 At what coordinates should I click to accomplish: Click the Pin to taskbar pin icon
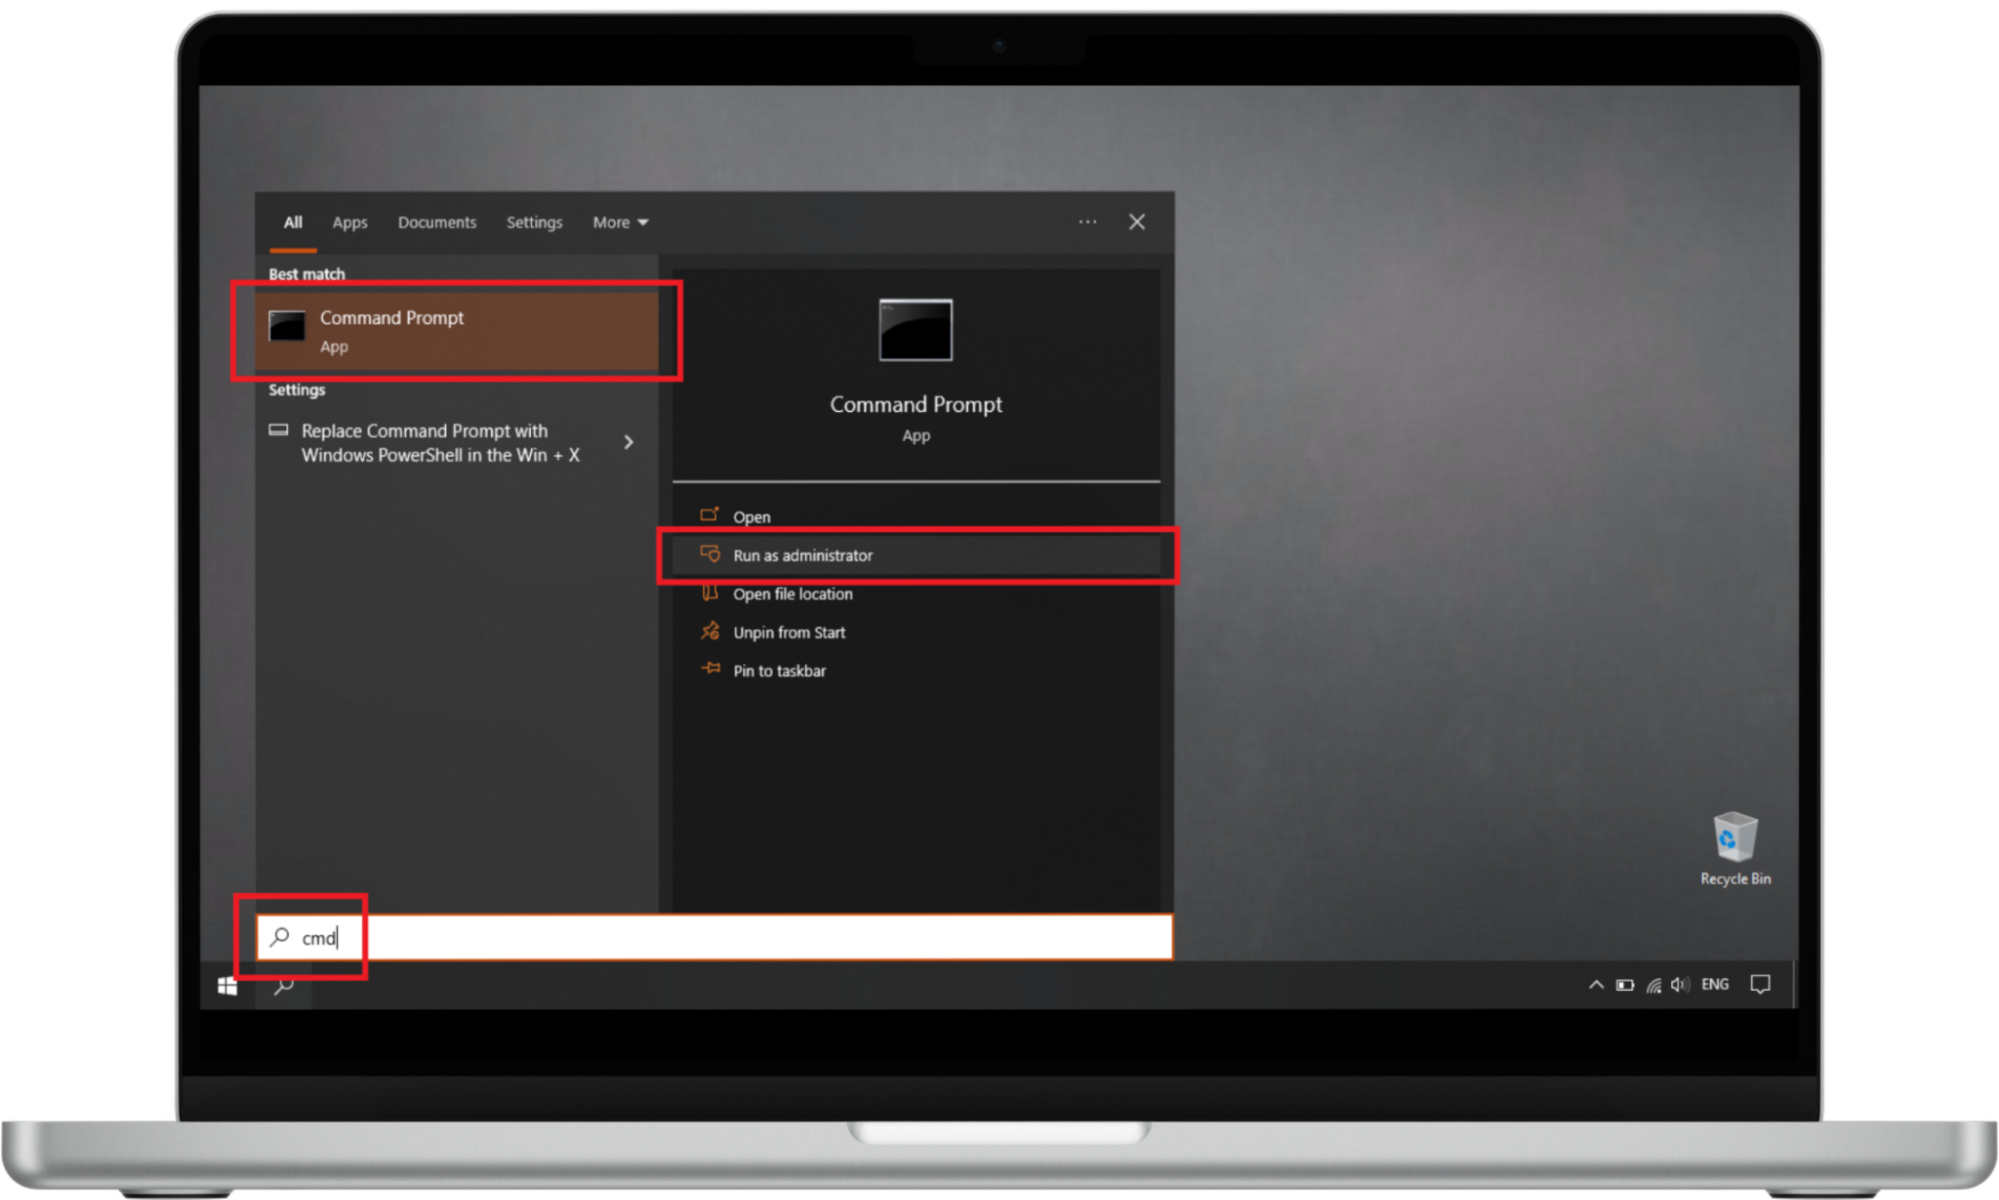(710, 668)
